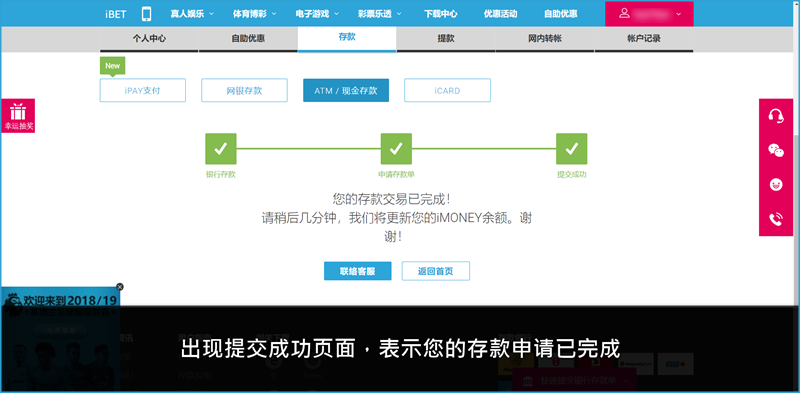
Task: Open 自助优惠 in top navigation bar
Action: pyautogui.click(x=561, y=14)
